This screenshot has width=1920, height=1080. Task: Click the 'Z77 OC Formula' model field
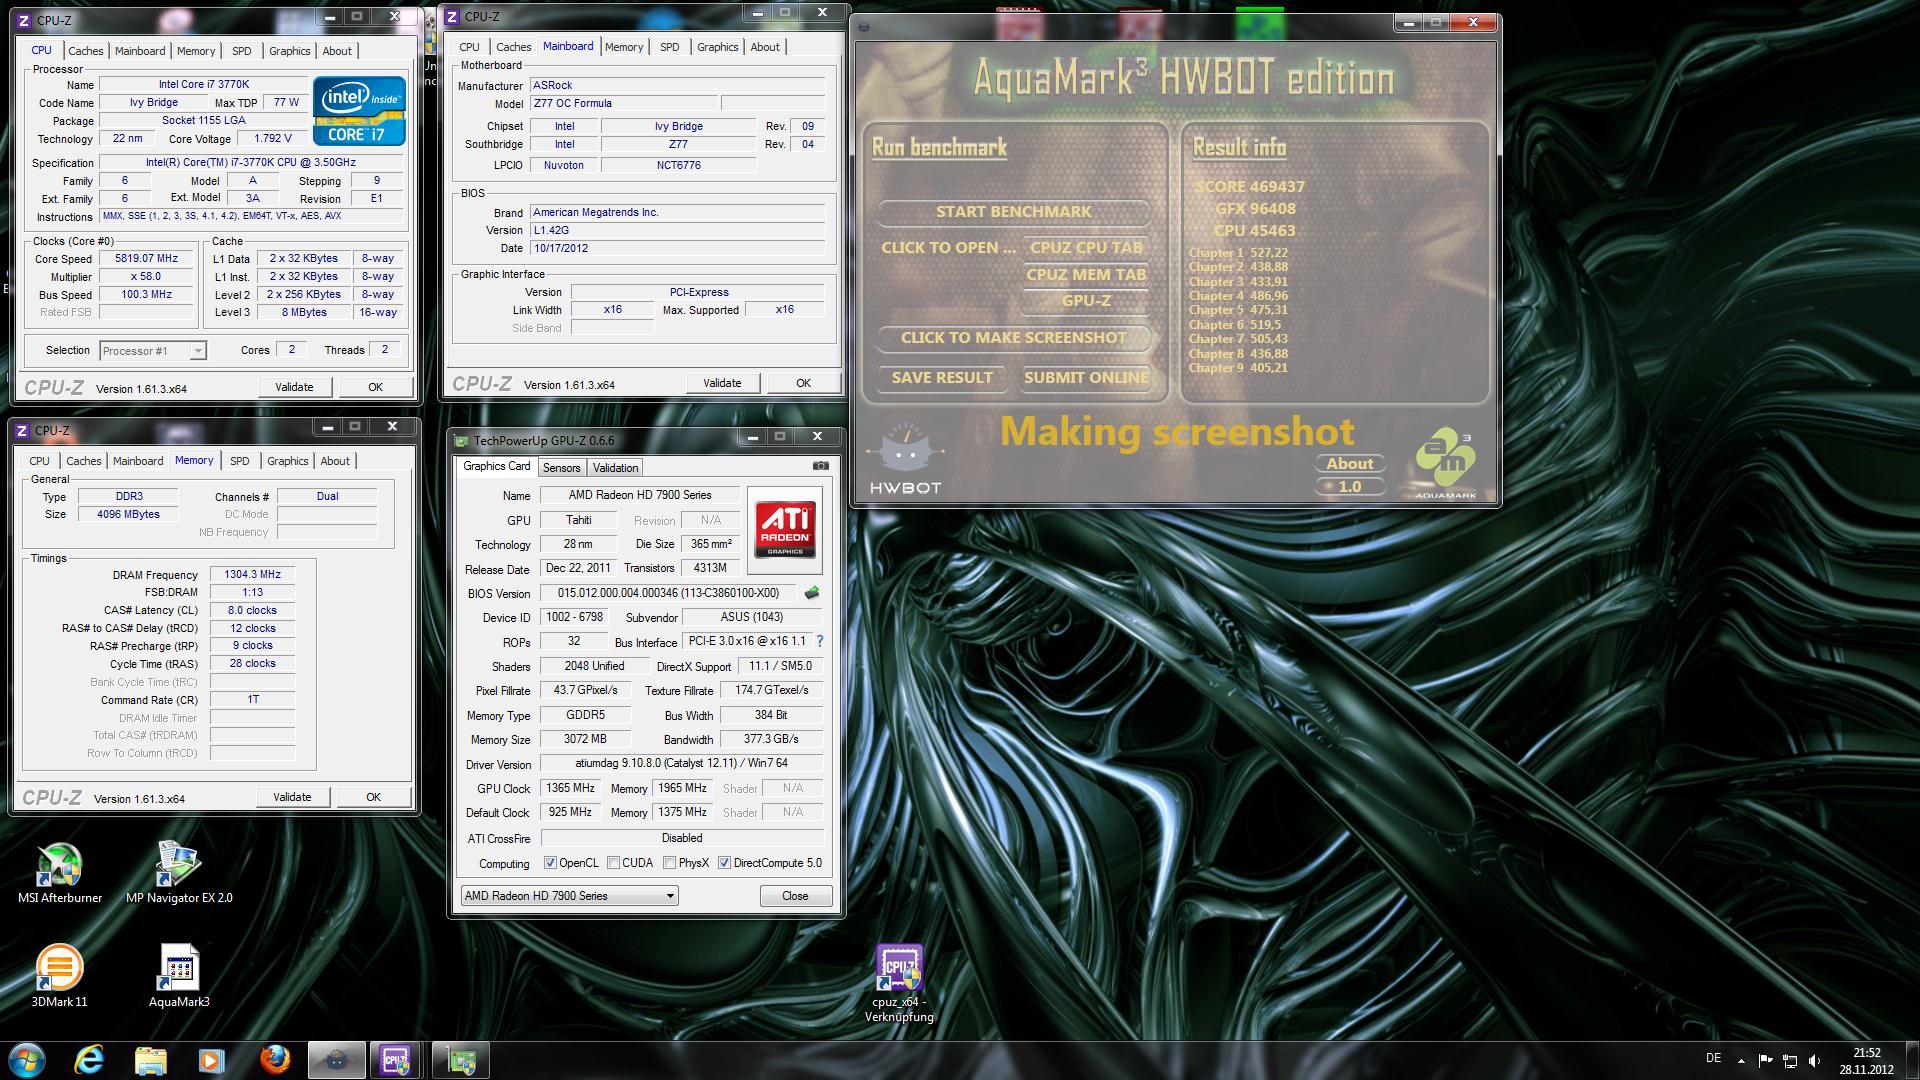tap(624, 103)
